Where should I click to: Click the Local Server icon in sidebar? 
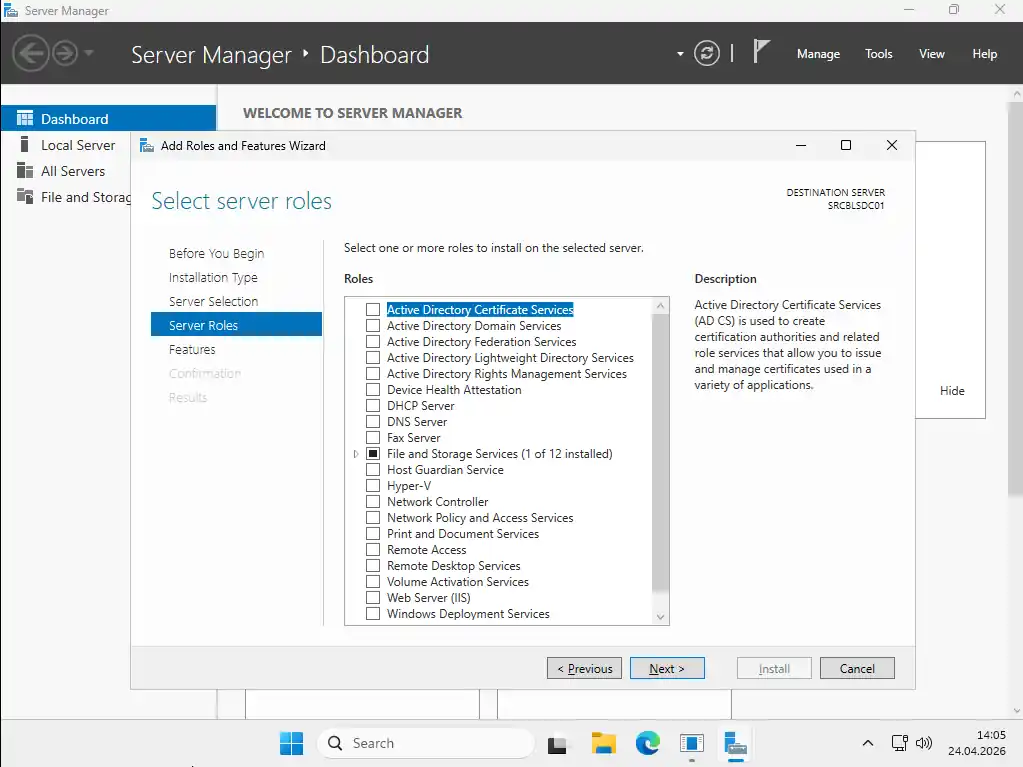pos(25,144)
